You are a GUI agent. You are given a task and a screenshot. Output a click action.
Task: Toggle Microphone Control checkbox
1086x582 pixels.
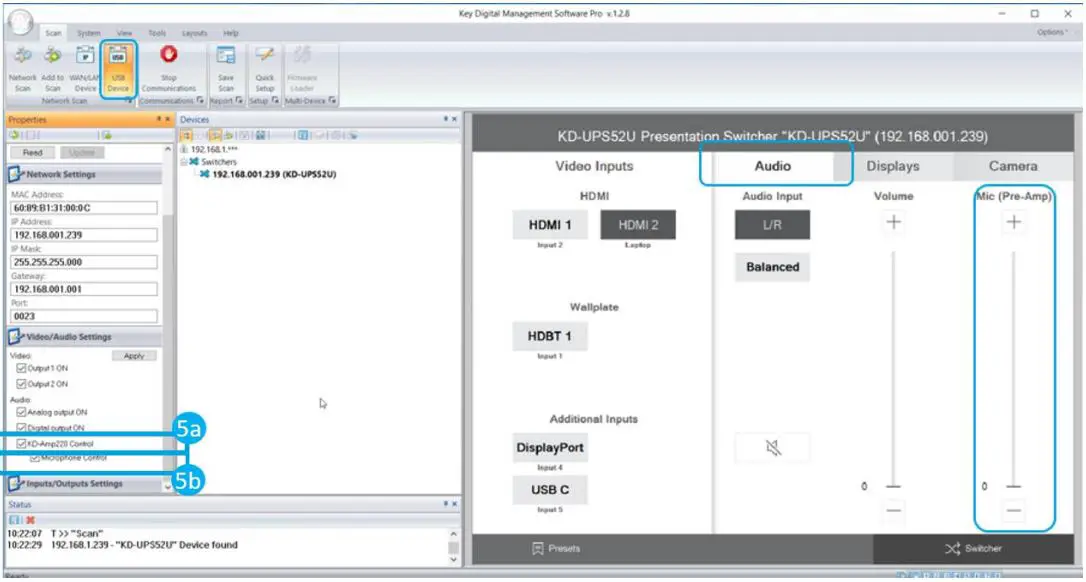pyautogui.click(x=35, y=458)
